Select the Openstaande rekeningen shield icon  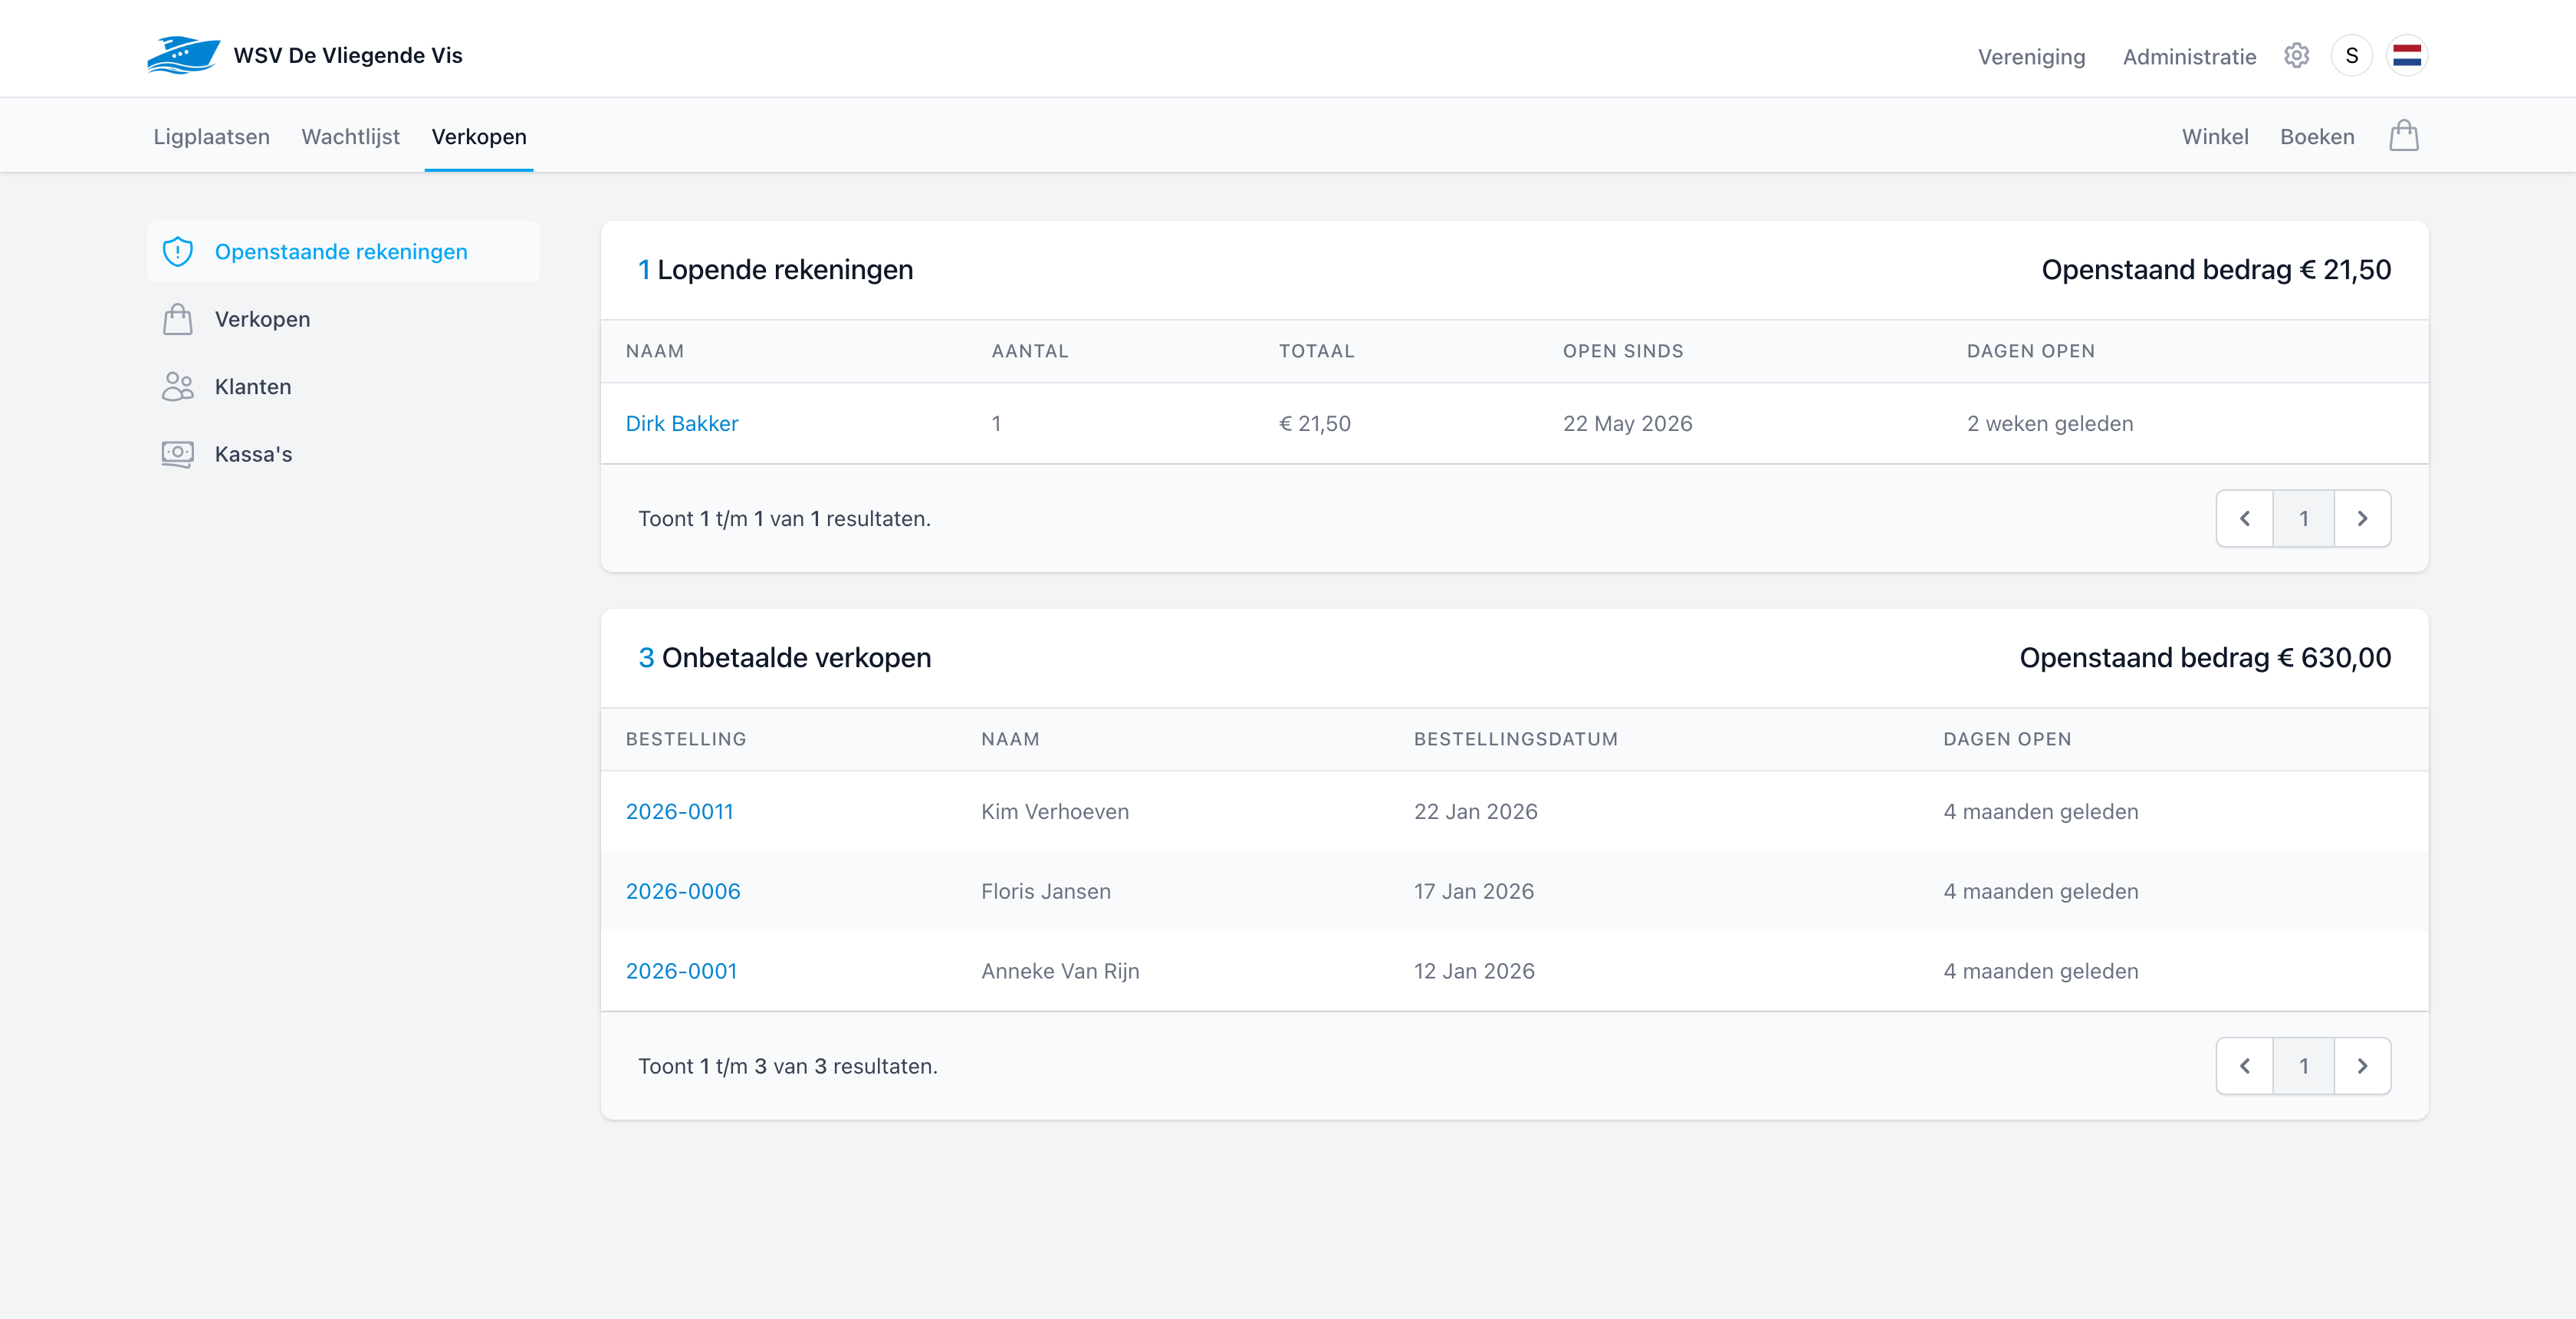tap(178, 251)
